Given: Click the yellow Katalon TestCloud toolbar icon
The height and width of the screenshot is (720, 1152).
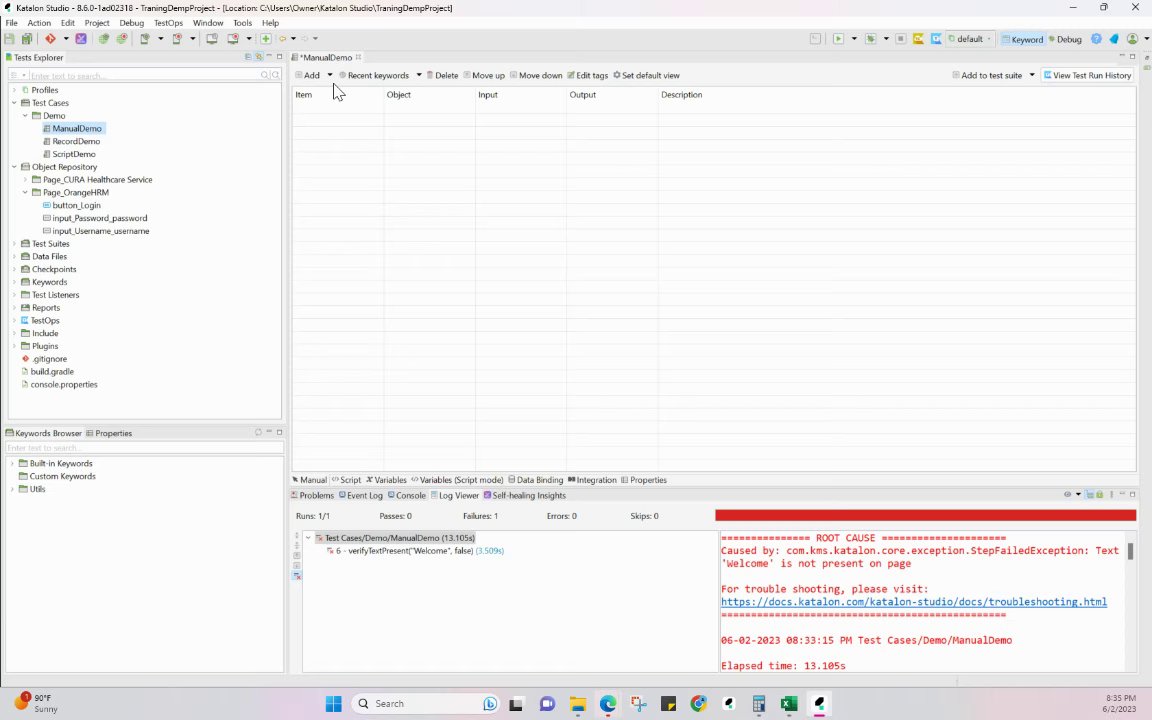Looking at the screenshot, I should (918, 39).
